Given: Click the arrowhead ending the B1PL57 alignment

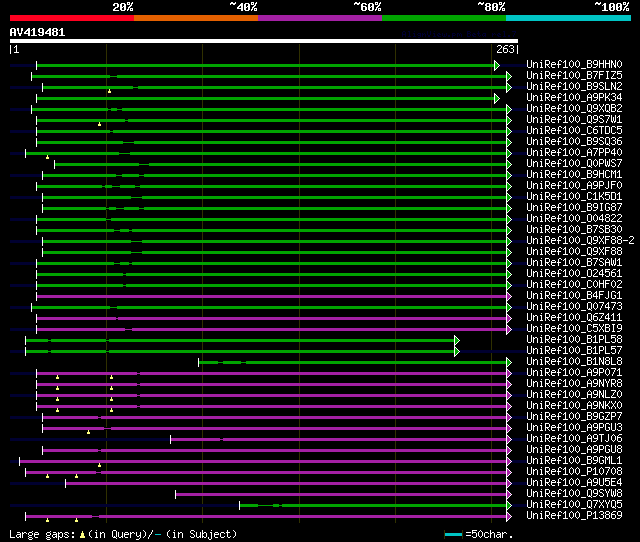Looking at the screenshot, I should (x=457, y=351).
